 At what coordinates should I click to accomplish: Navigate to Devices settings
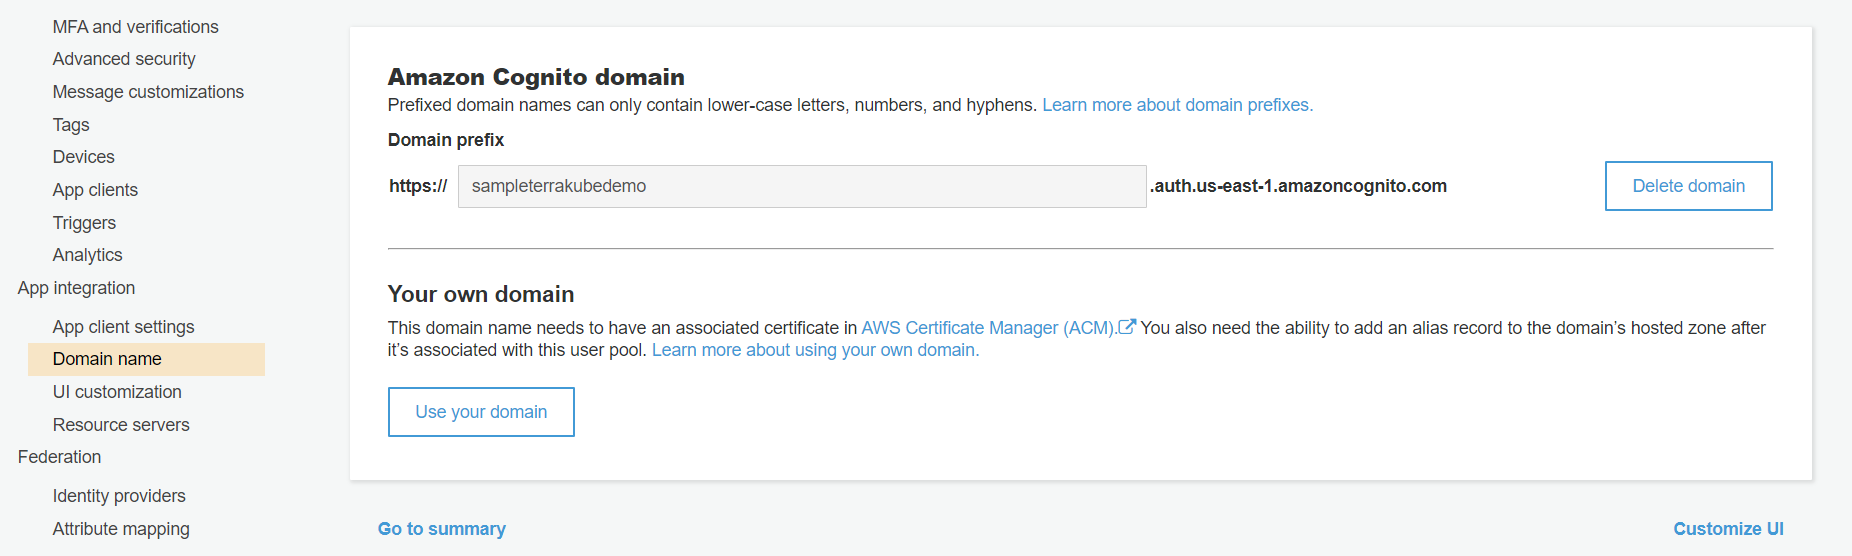click(83, 157)
